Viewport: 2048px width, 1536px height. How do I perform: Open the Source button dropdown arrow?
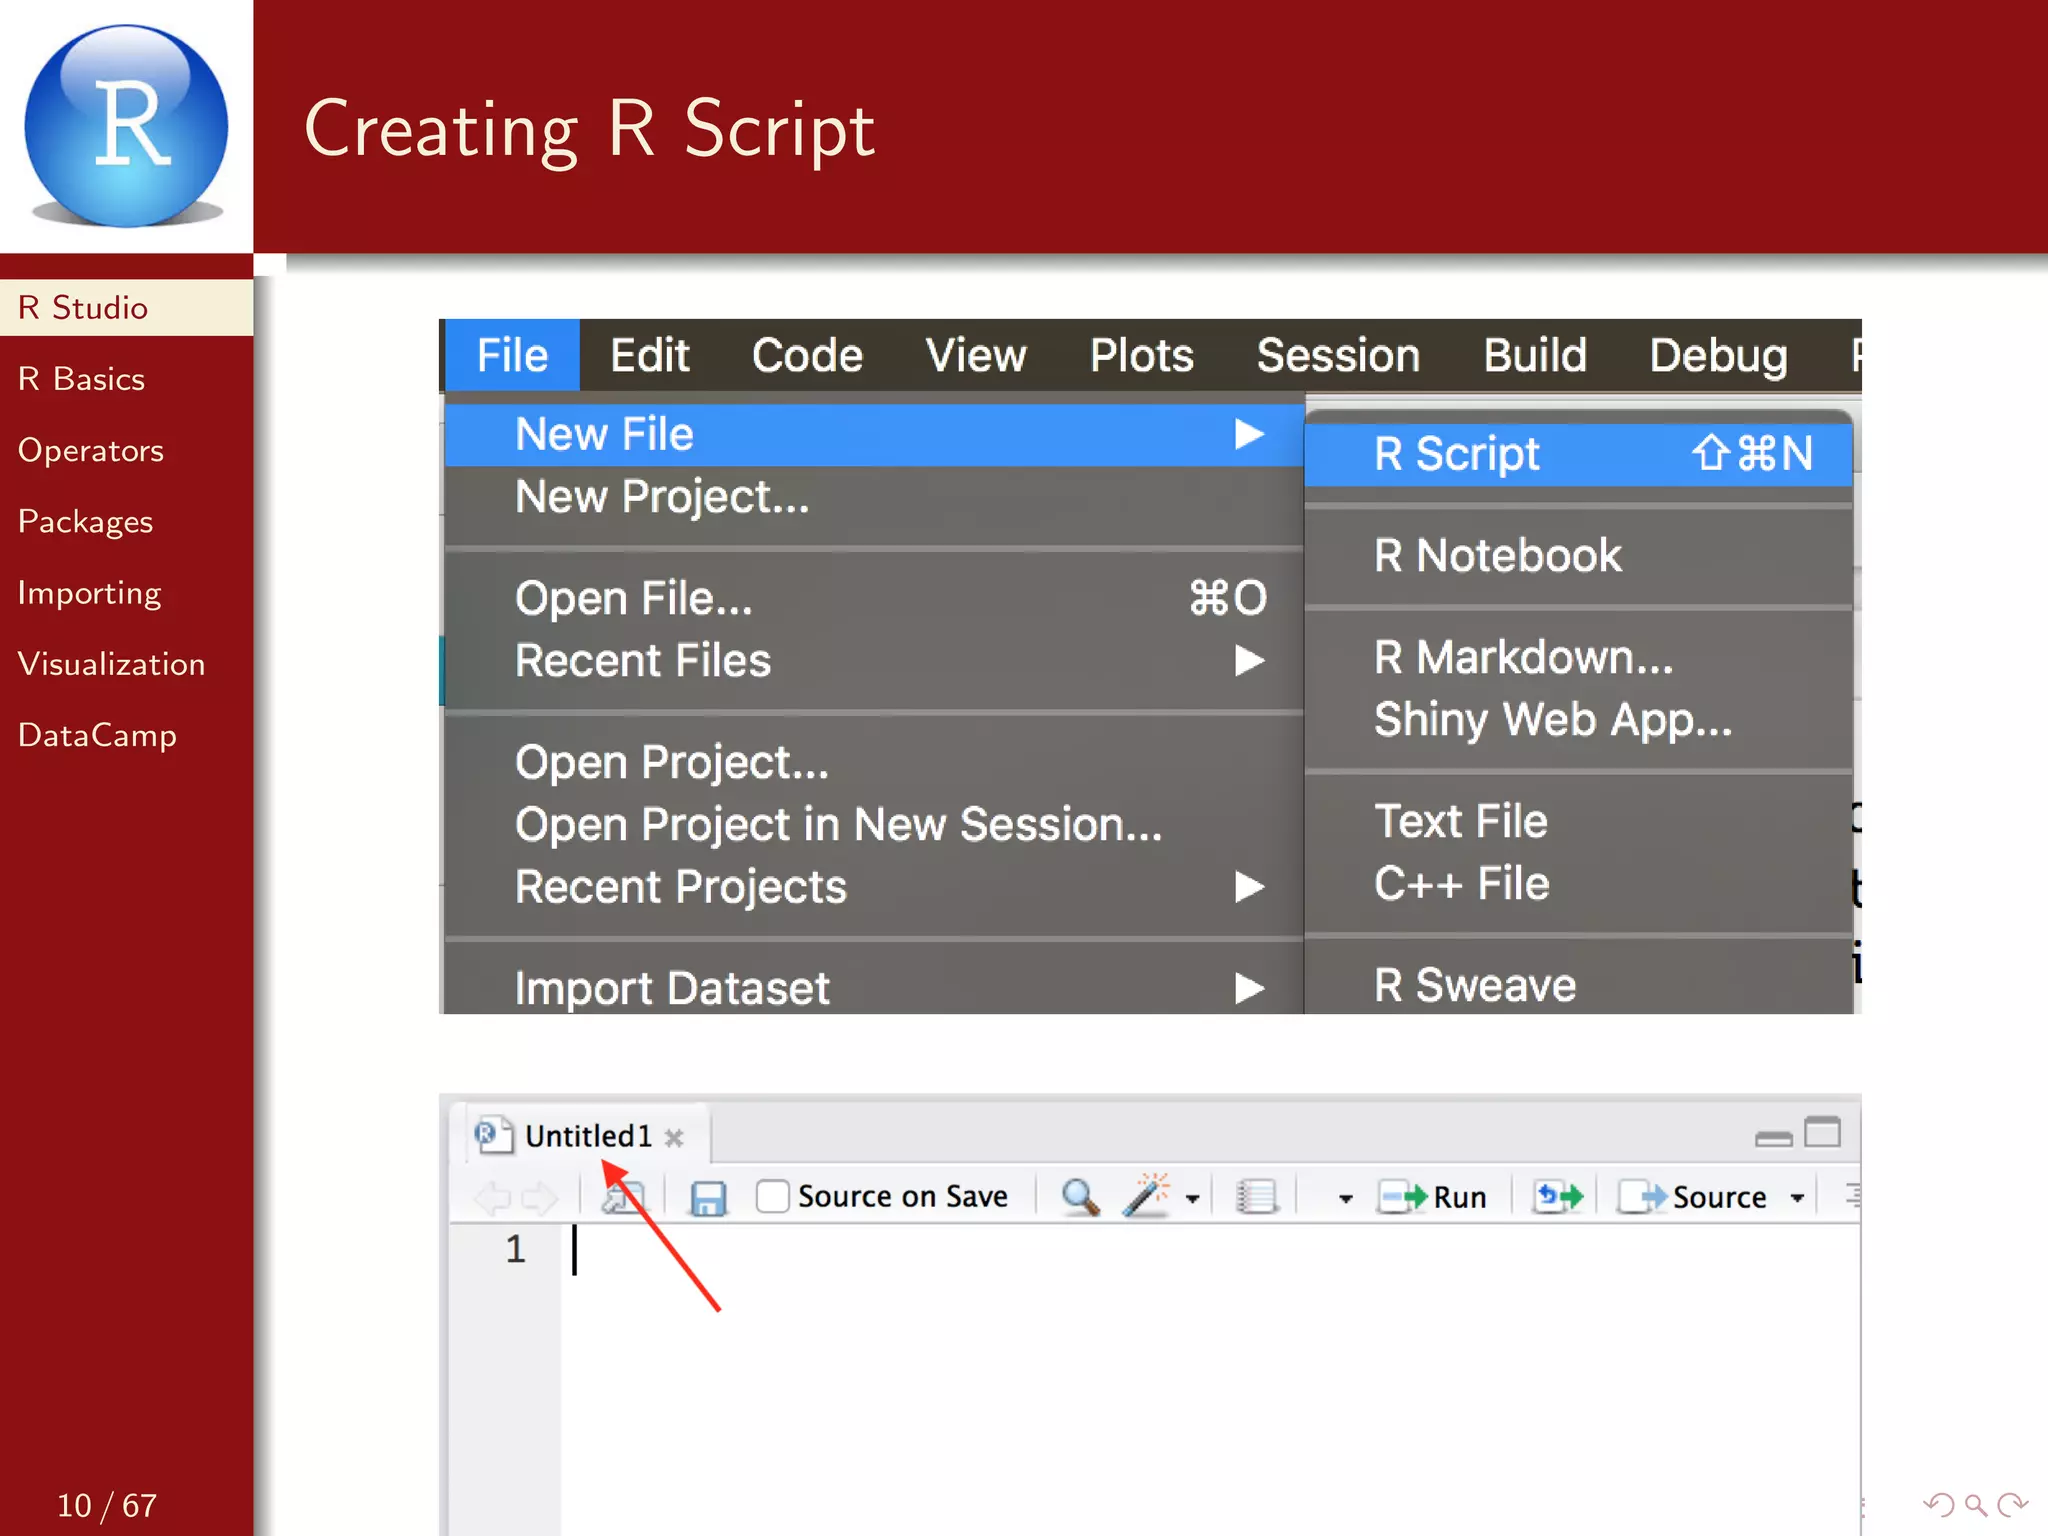[x=1797, y=1198]
